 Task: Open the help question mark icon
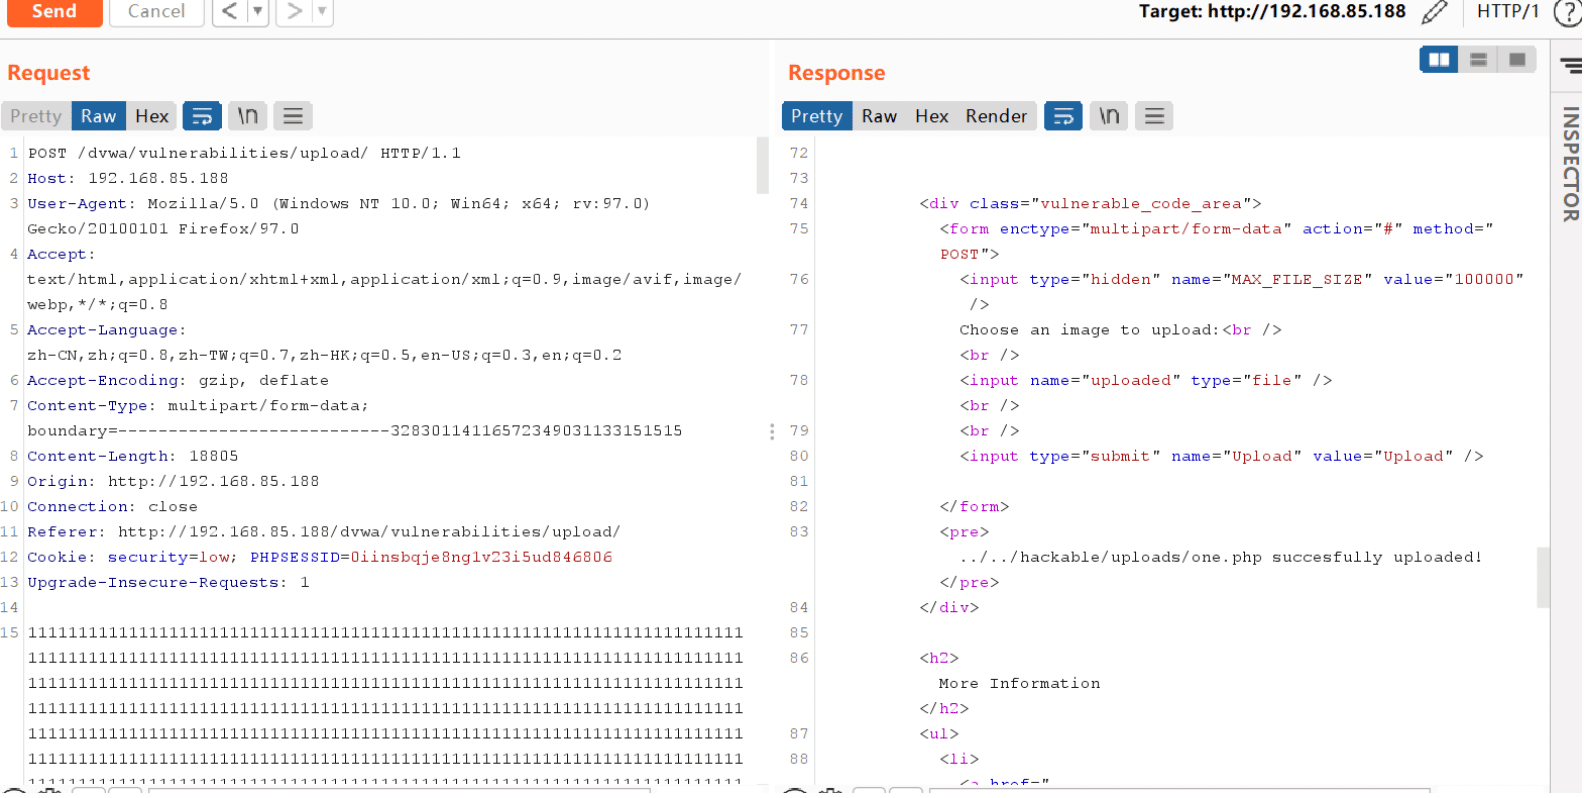(x=1568, y=13)
